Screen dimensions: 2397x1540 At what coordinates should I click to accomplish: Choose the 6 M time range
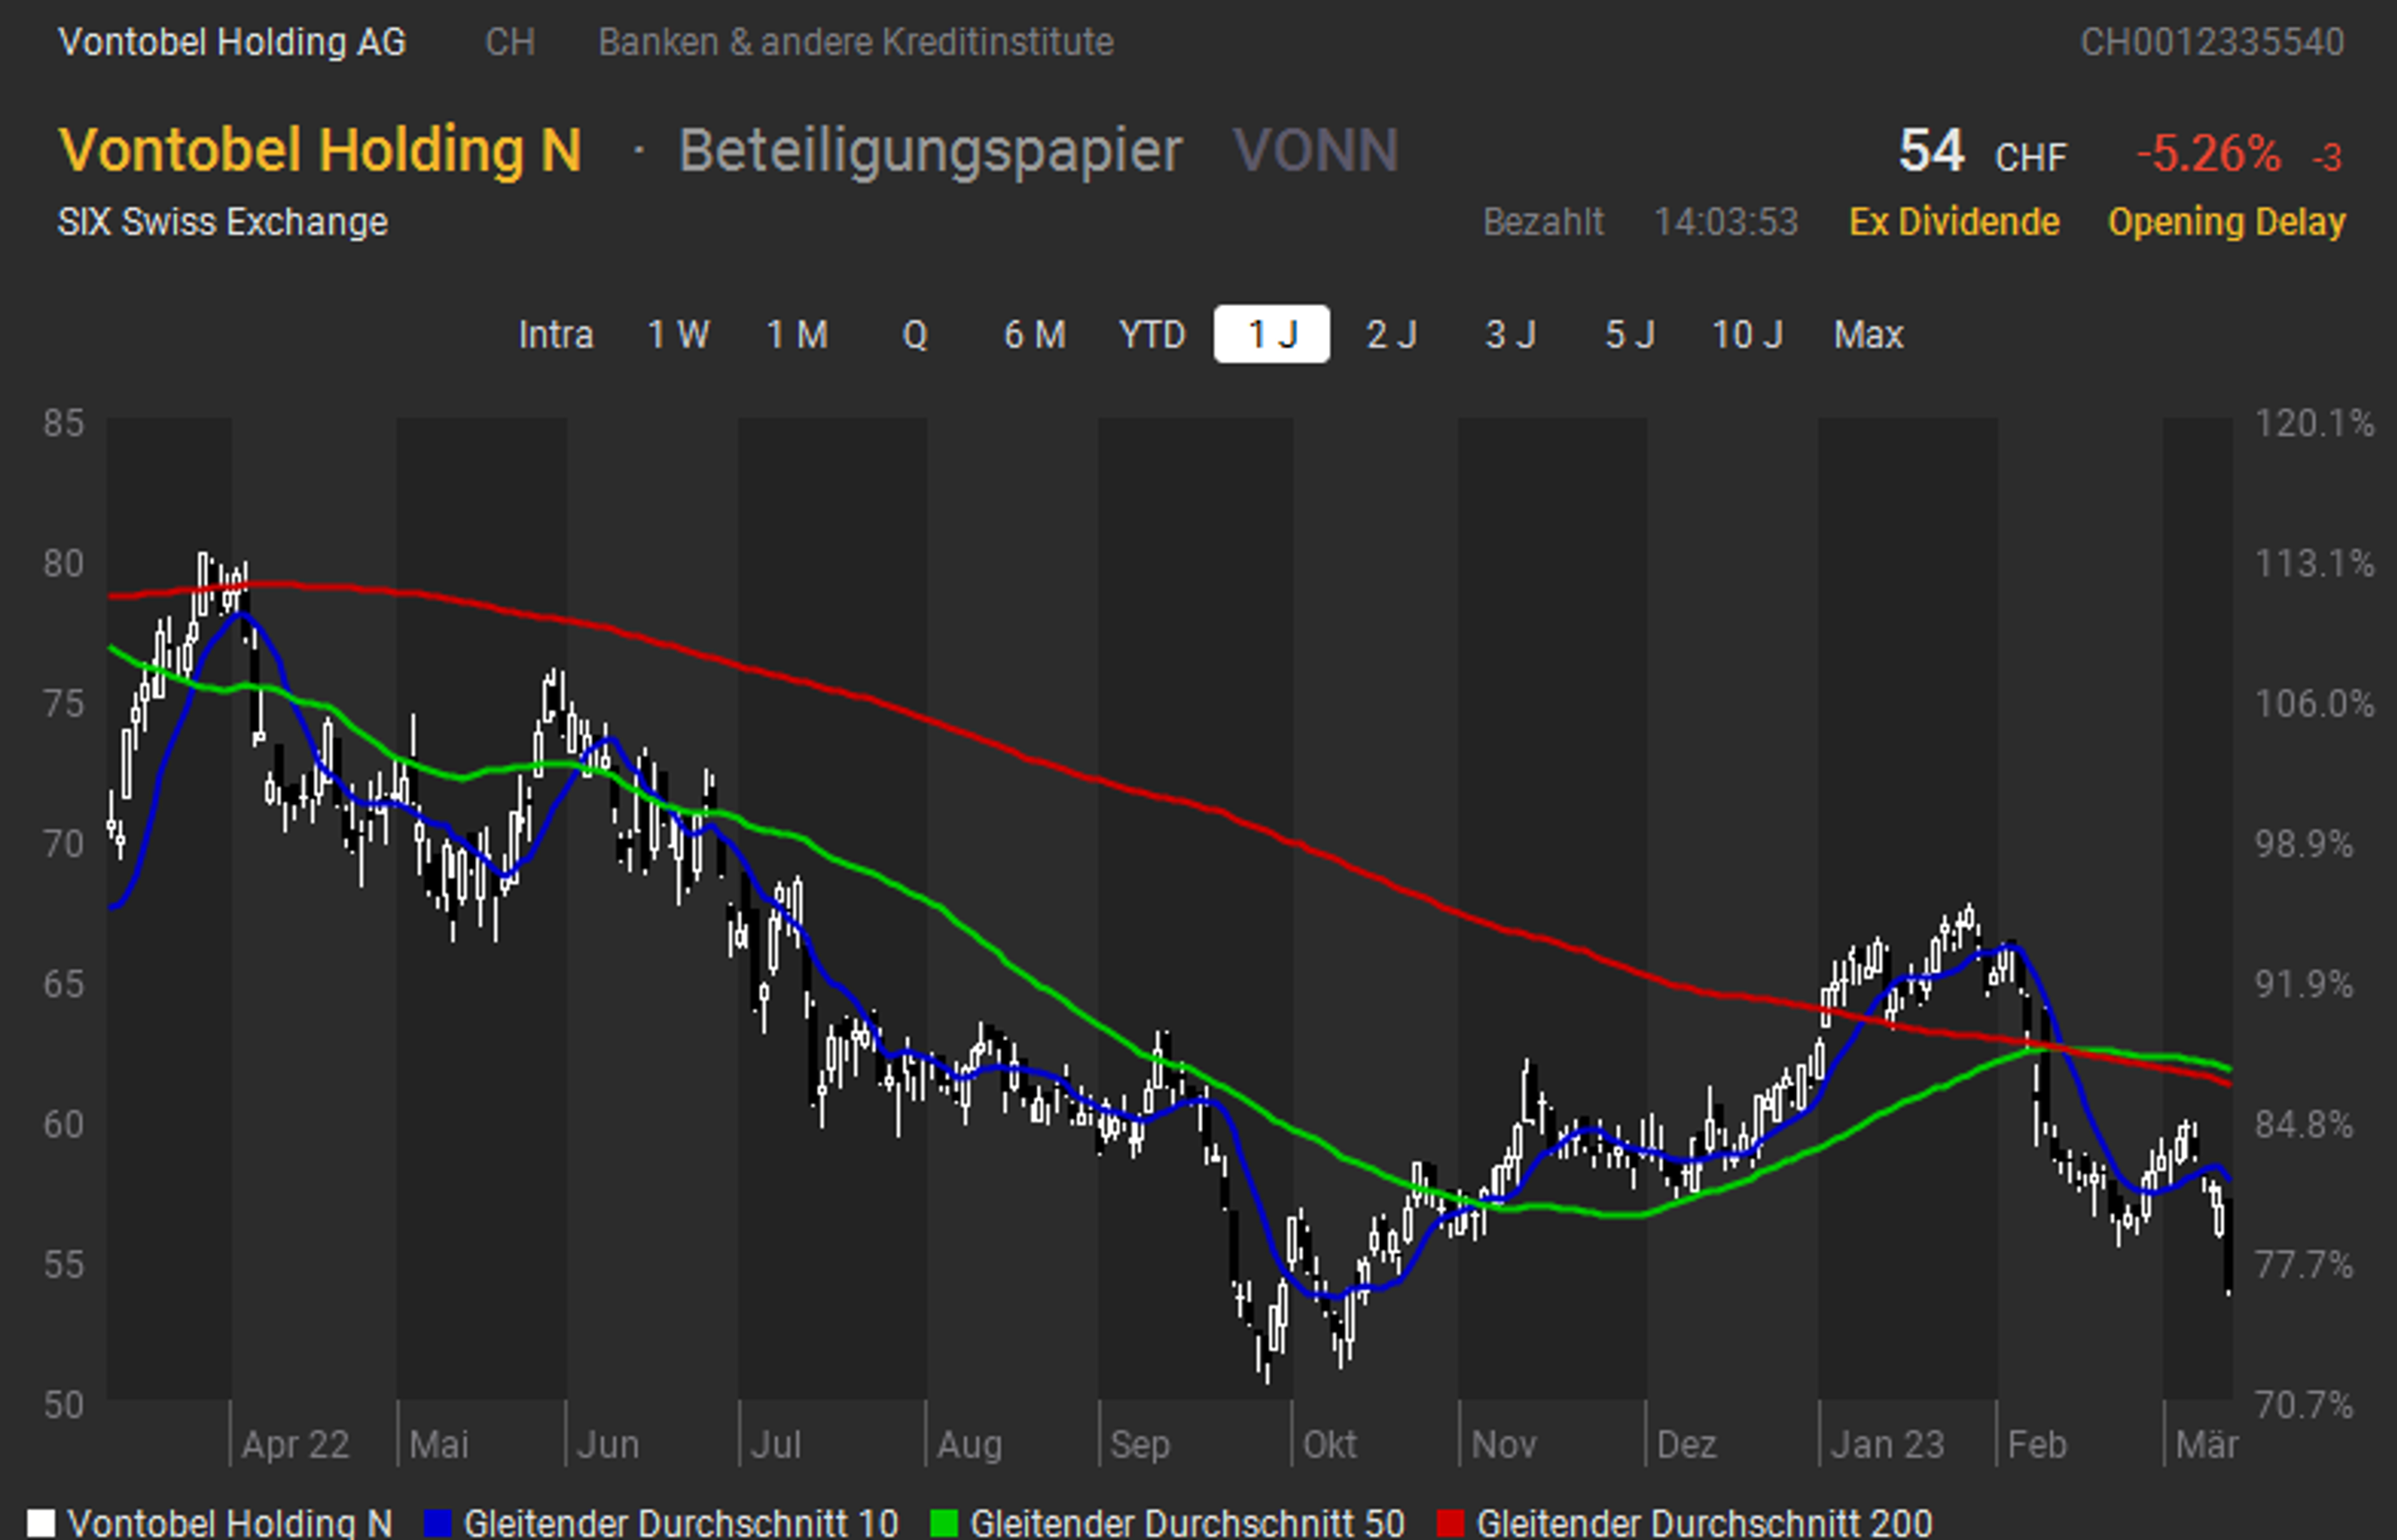click(x=1034, y=334)
